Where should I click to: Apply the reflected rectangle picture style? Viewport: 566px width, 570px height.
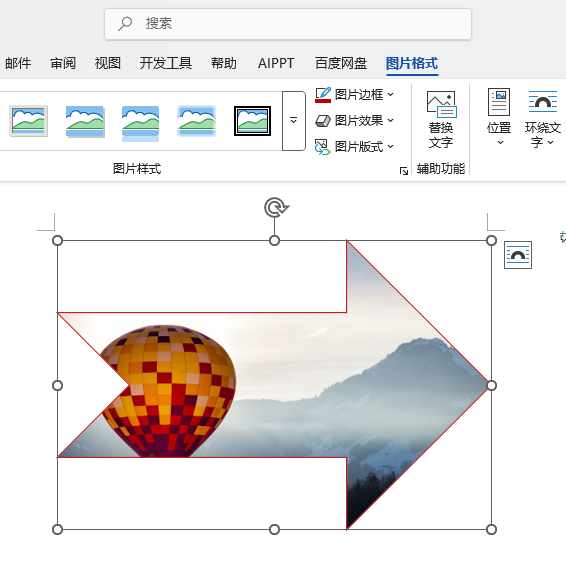[141, 123]
